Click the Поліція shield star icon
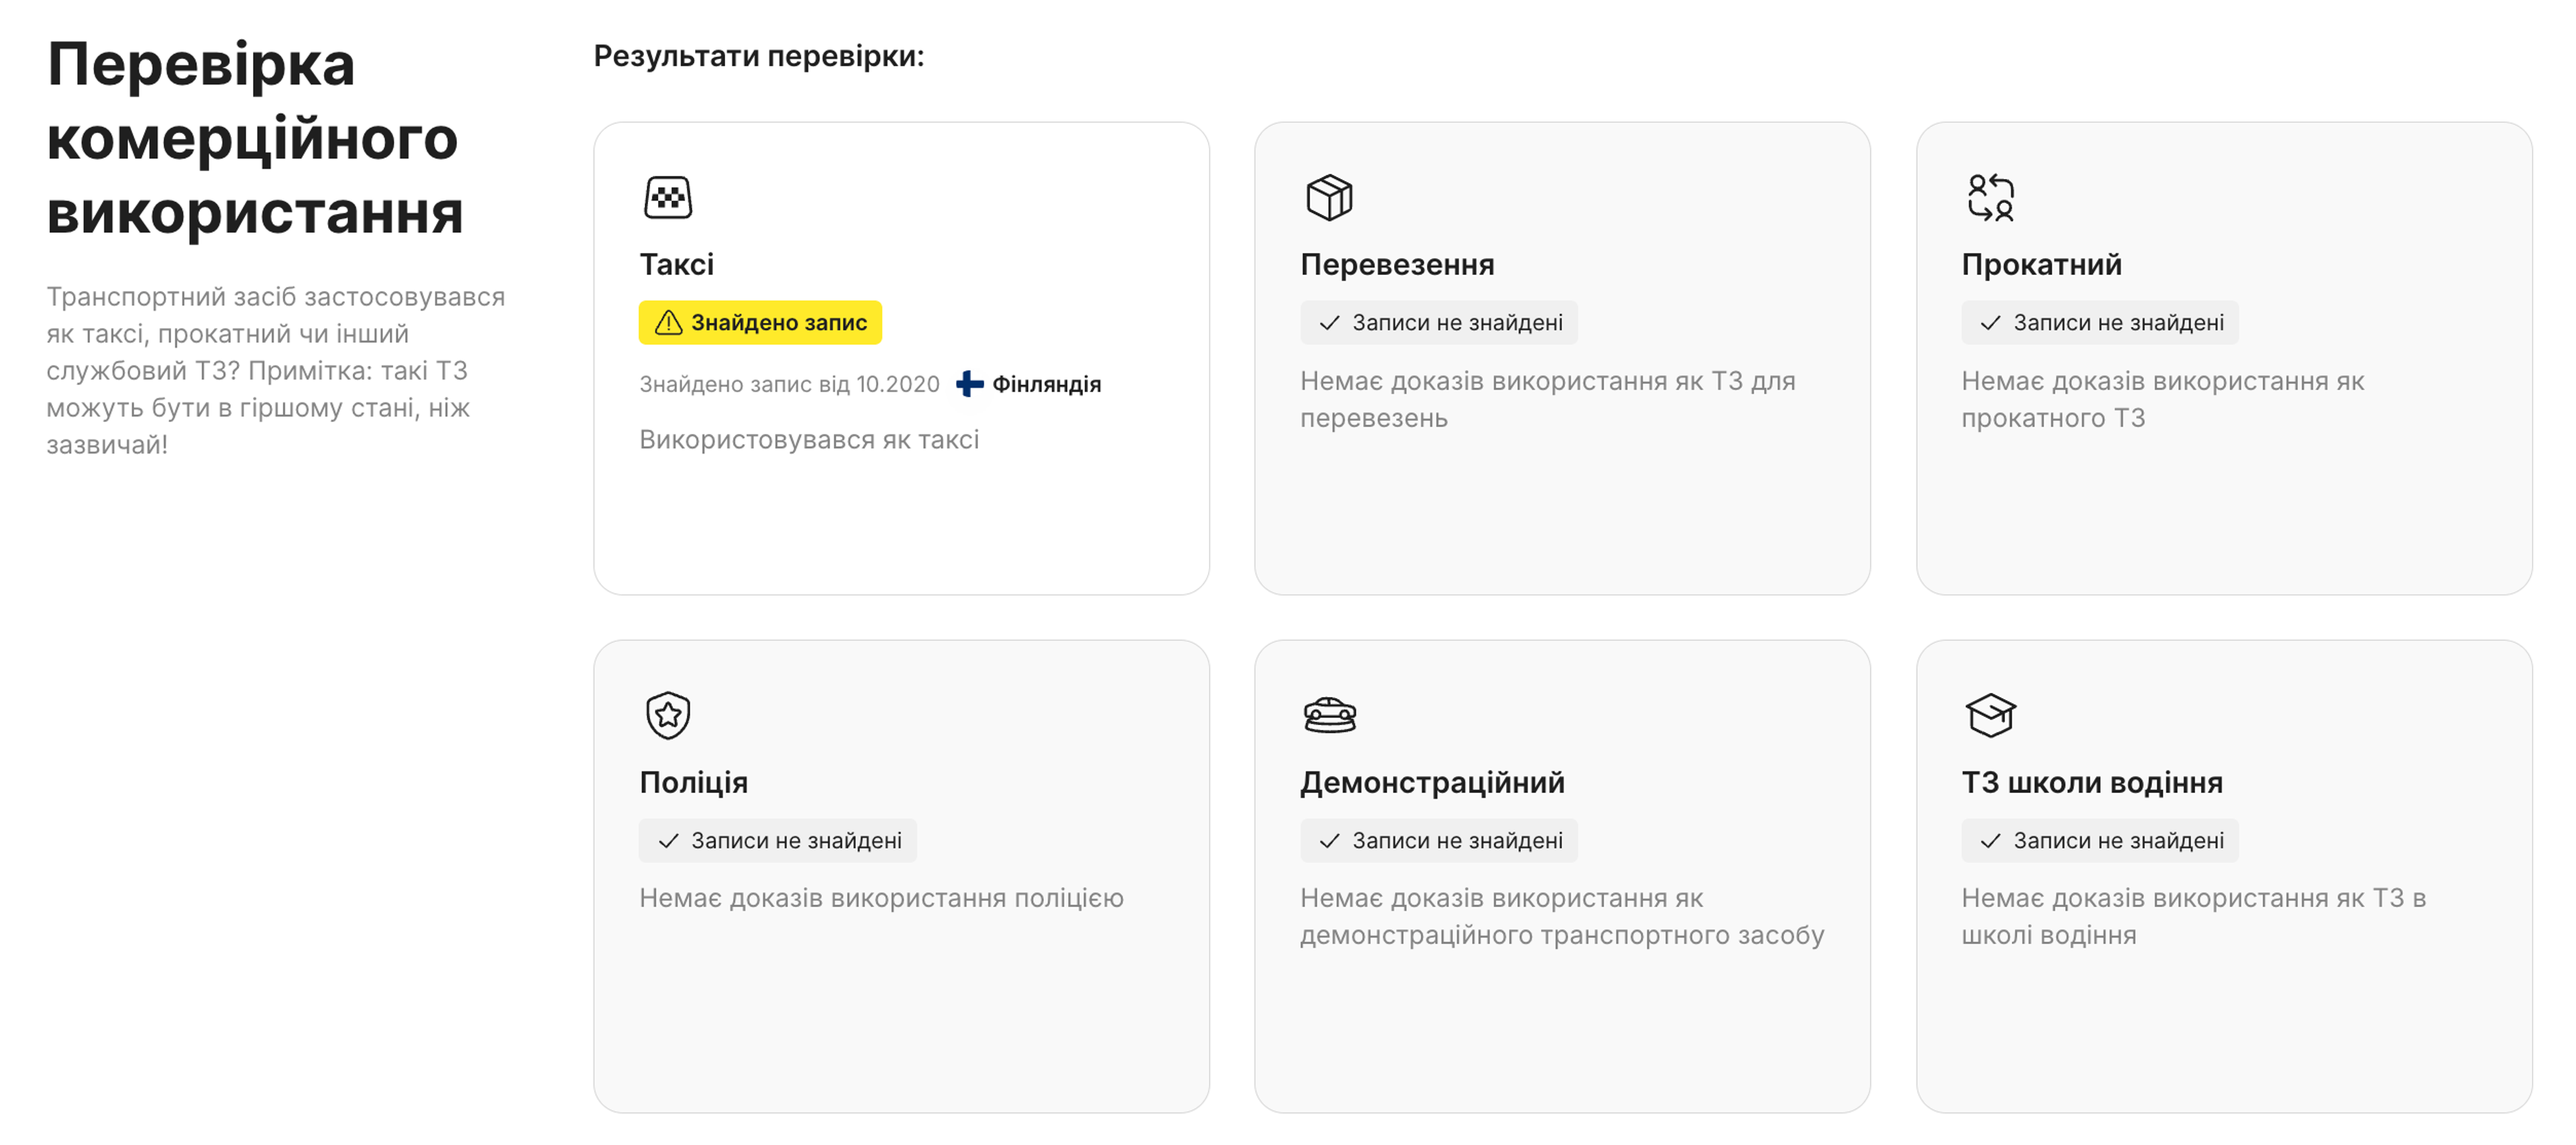 [x=668, y=714]
